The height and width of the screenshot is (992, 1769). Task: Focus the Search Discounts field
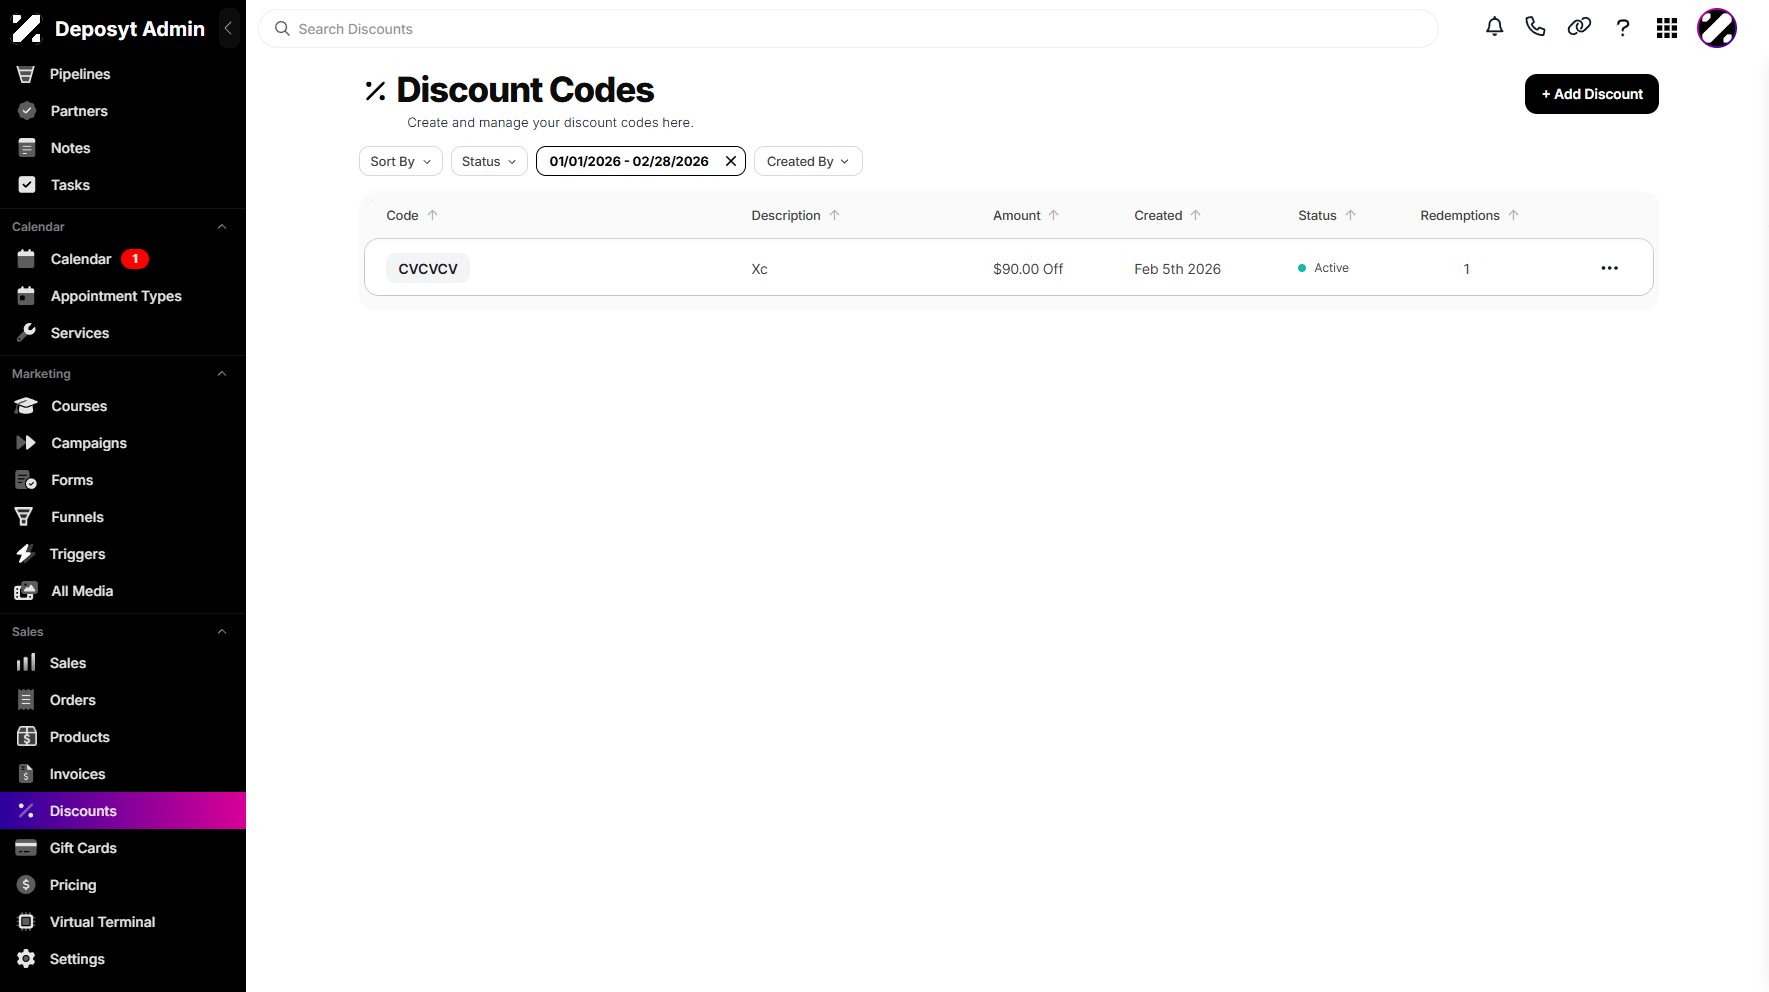pos(848,29)
